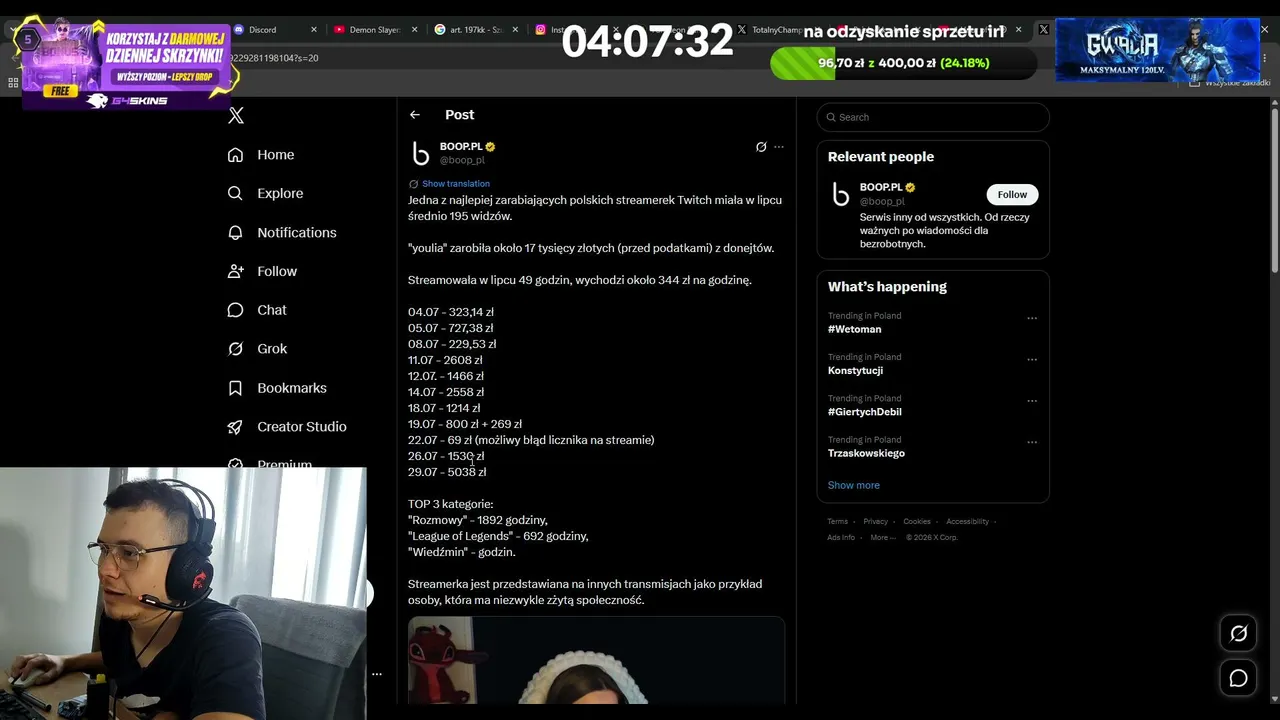Open the @boop_pl handle on the post

click(462, 160)
